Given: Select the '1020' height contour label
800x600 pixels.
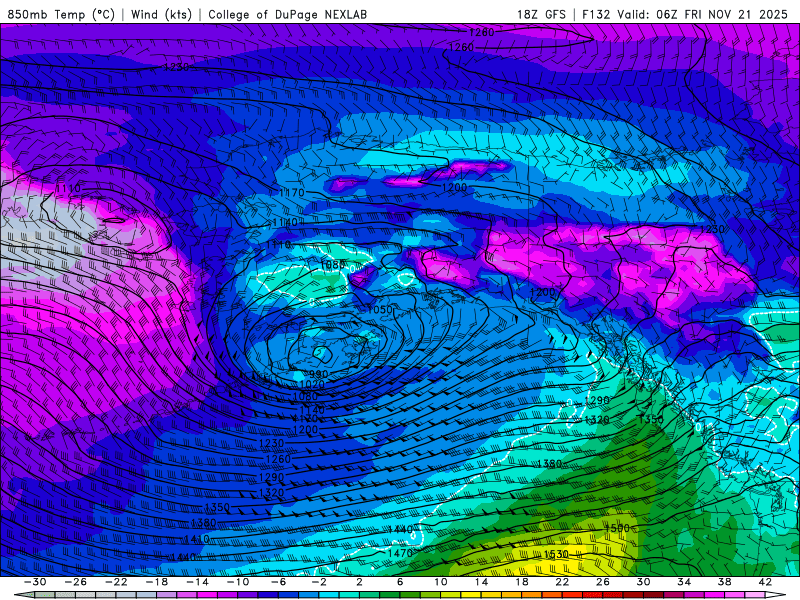Looking at the screenshot, I should [x=312, y=385].
